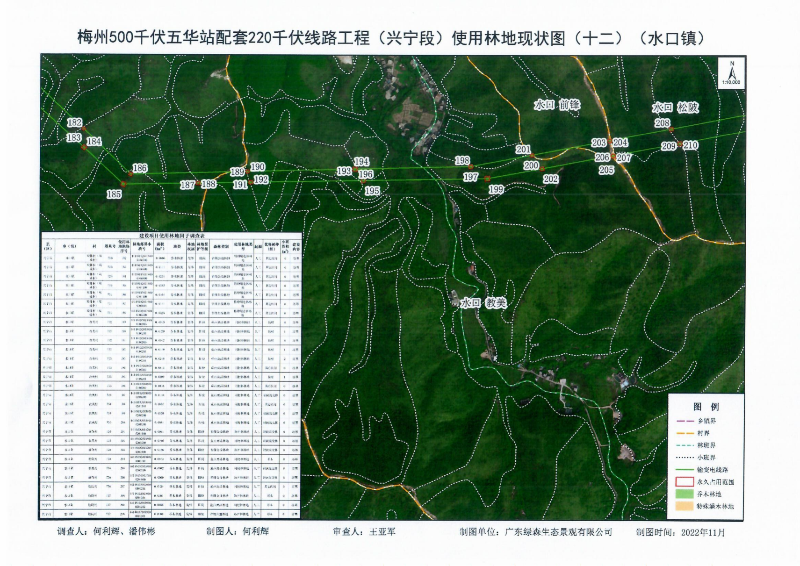This screenshot has width=800, height=566.
Task: Select the orange 特殊灌木林地 legend swatch
Action: [684, 506]
